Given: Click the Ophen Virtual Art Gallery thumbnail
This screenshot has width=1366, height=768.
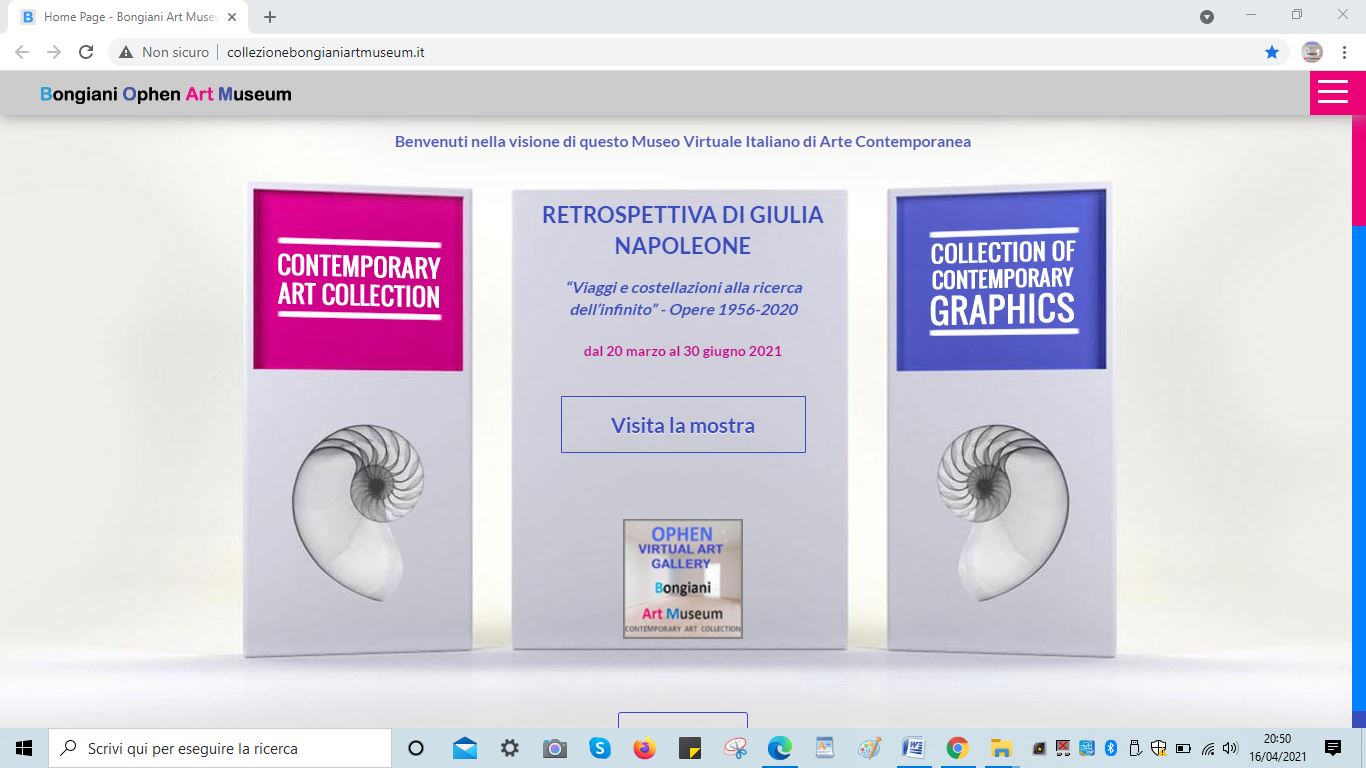Looking at the screenshot, I should [x=683, y=578].
